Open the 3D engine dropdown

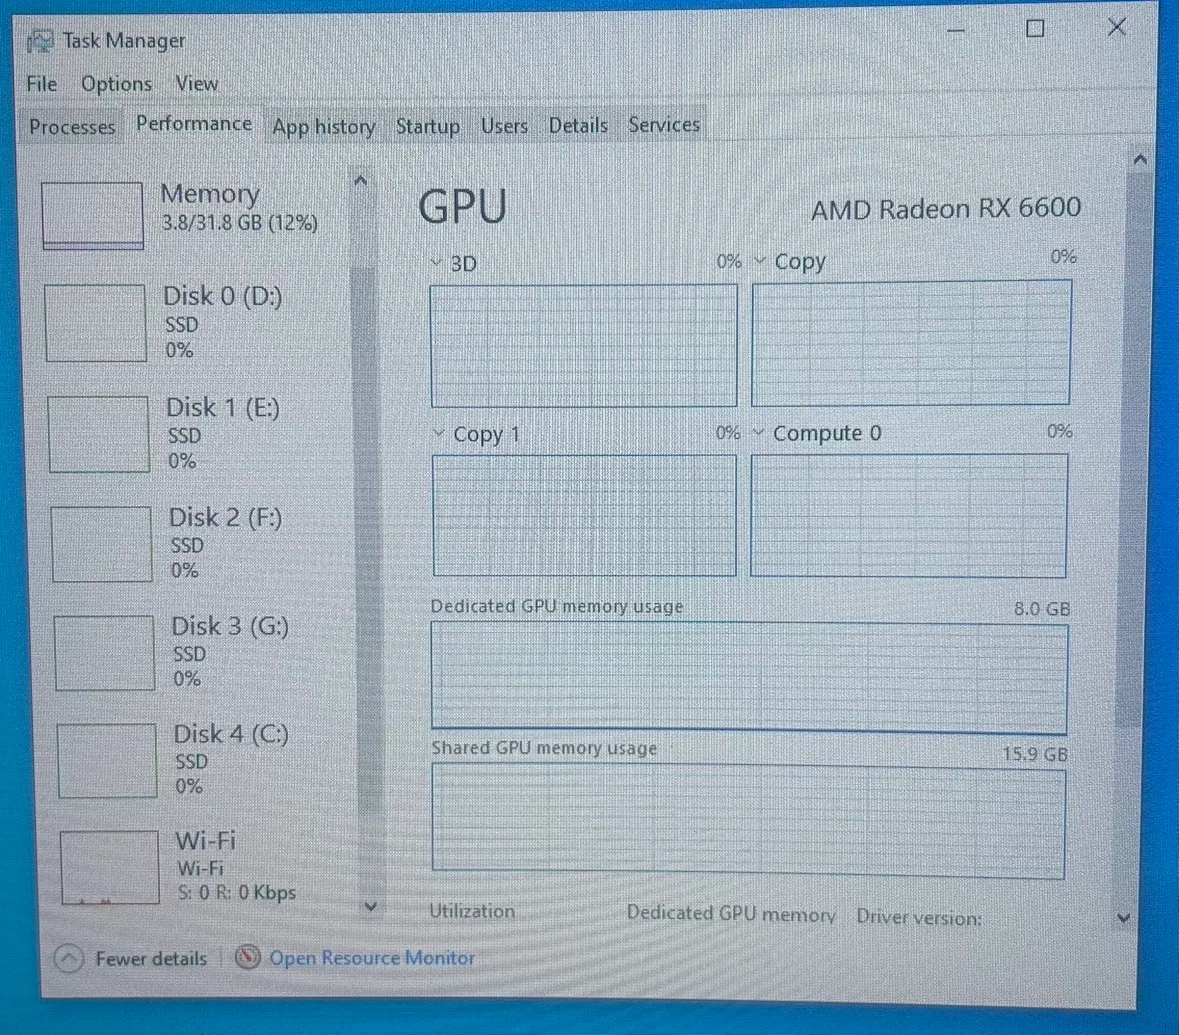coord(436,263)
